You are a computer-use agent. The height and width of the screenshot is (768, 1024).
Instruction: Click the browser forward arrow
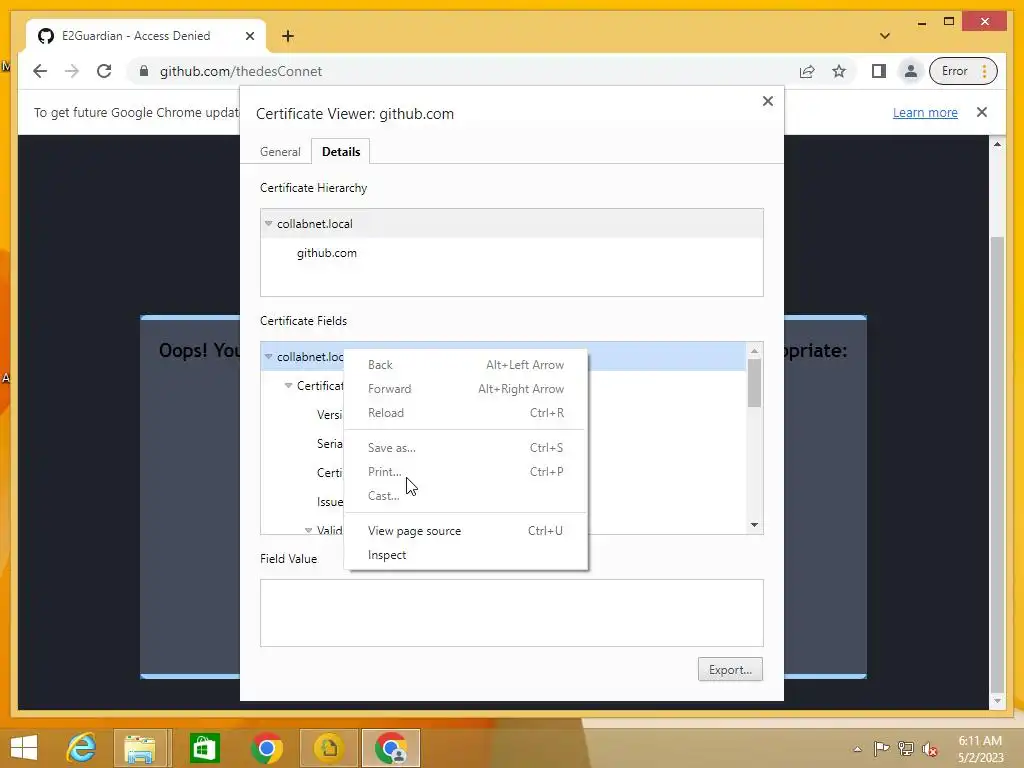72,71
